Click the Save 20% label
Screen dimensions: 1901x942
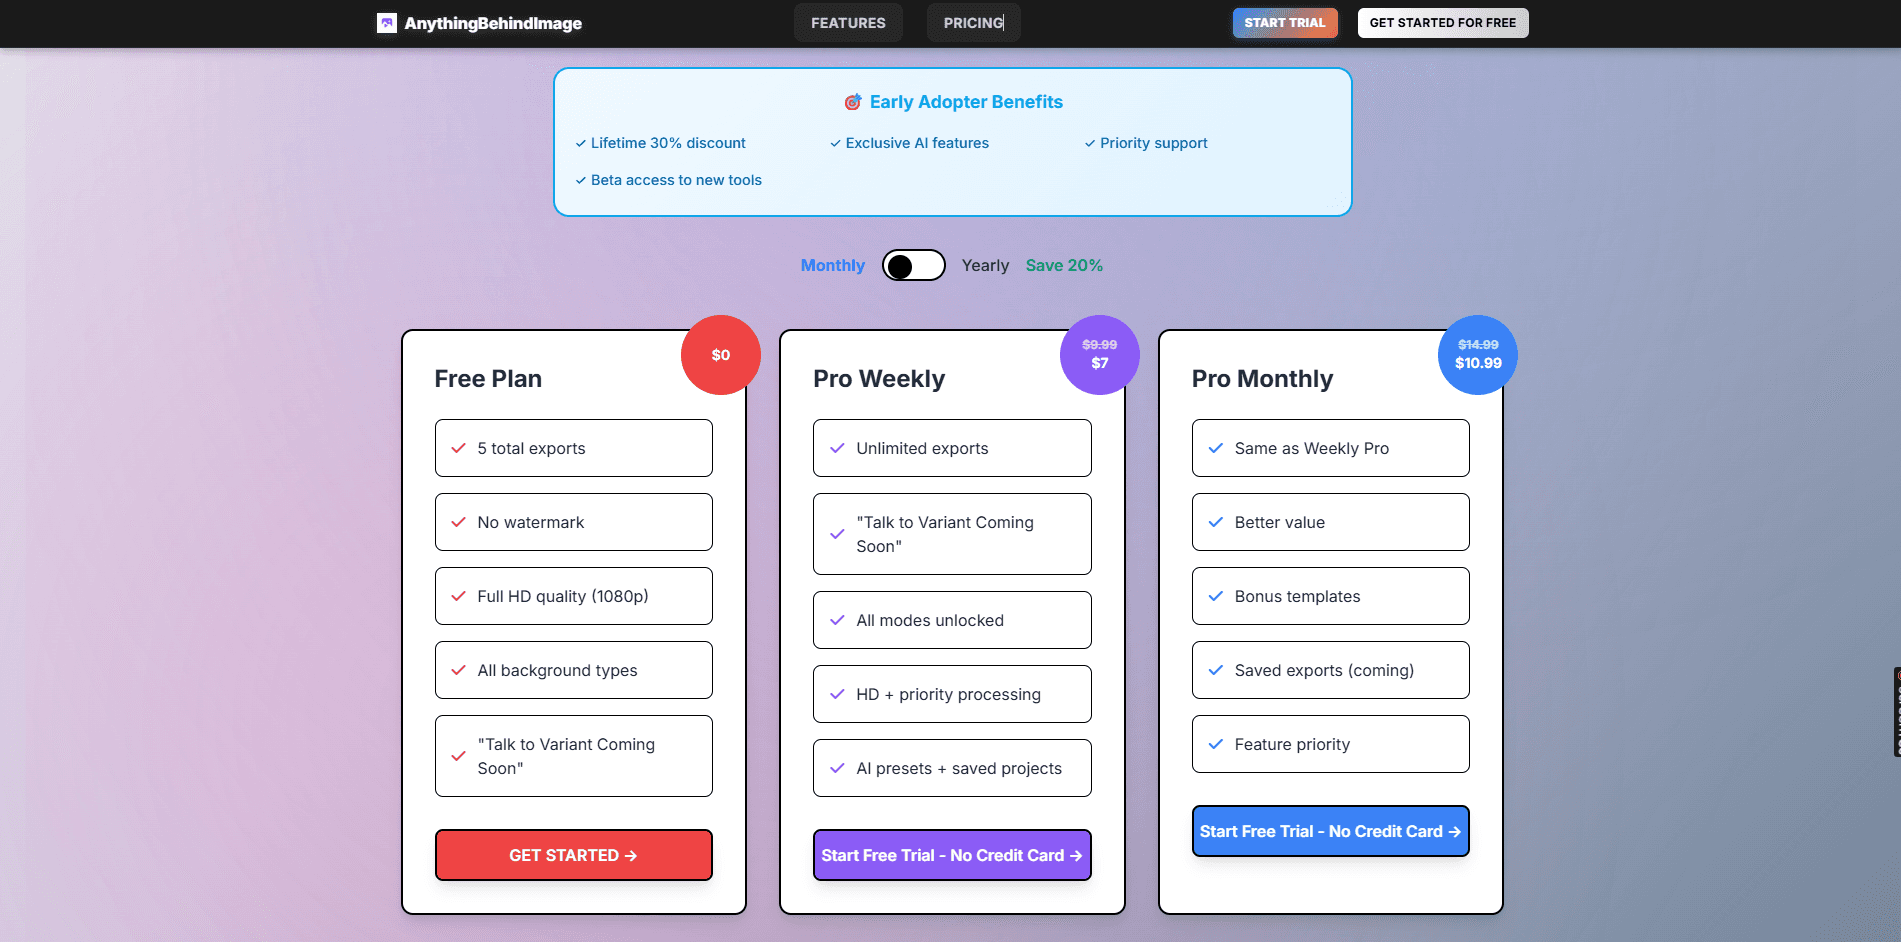pos(1064,265)
